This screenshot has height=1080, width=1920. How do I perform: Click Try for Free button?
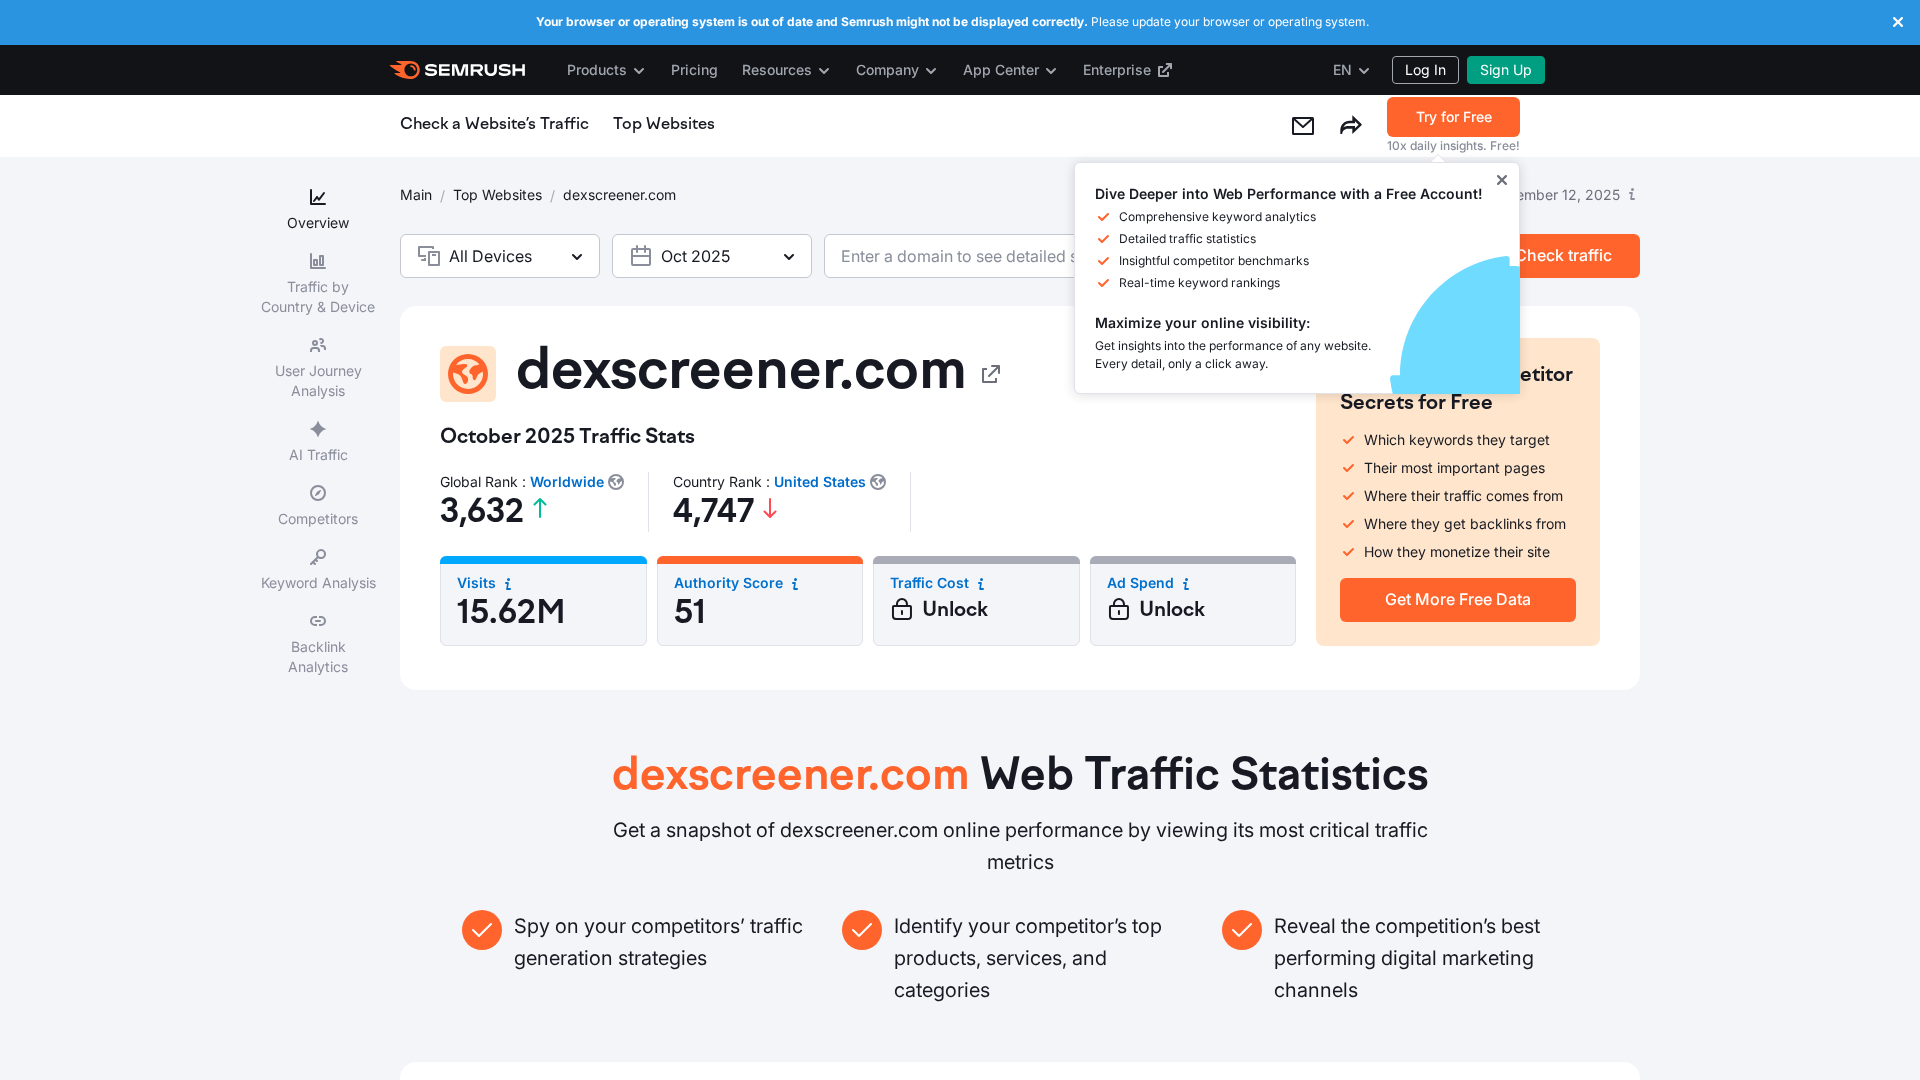(1453, 117)
